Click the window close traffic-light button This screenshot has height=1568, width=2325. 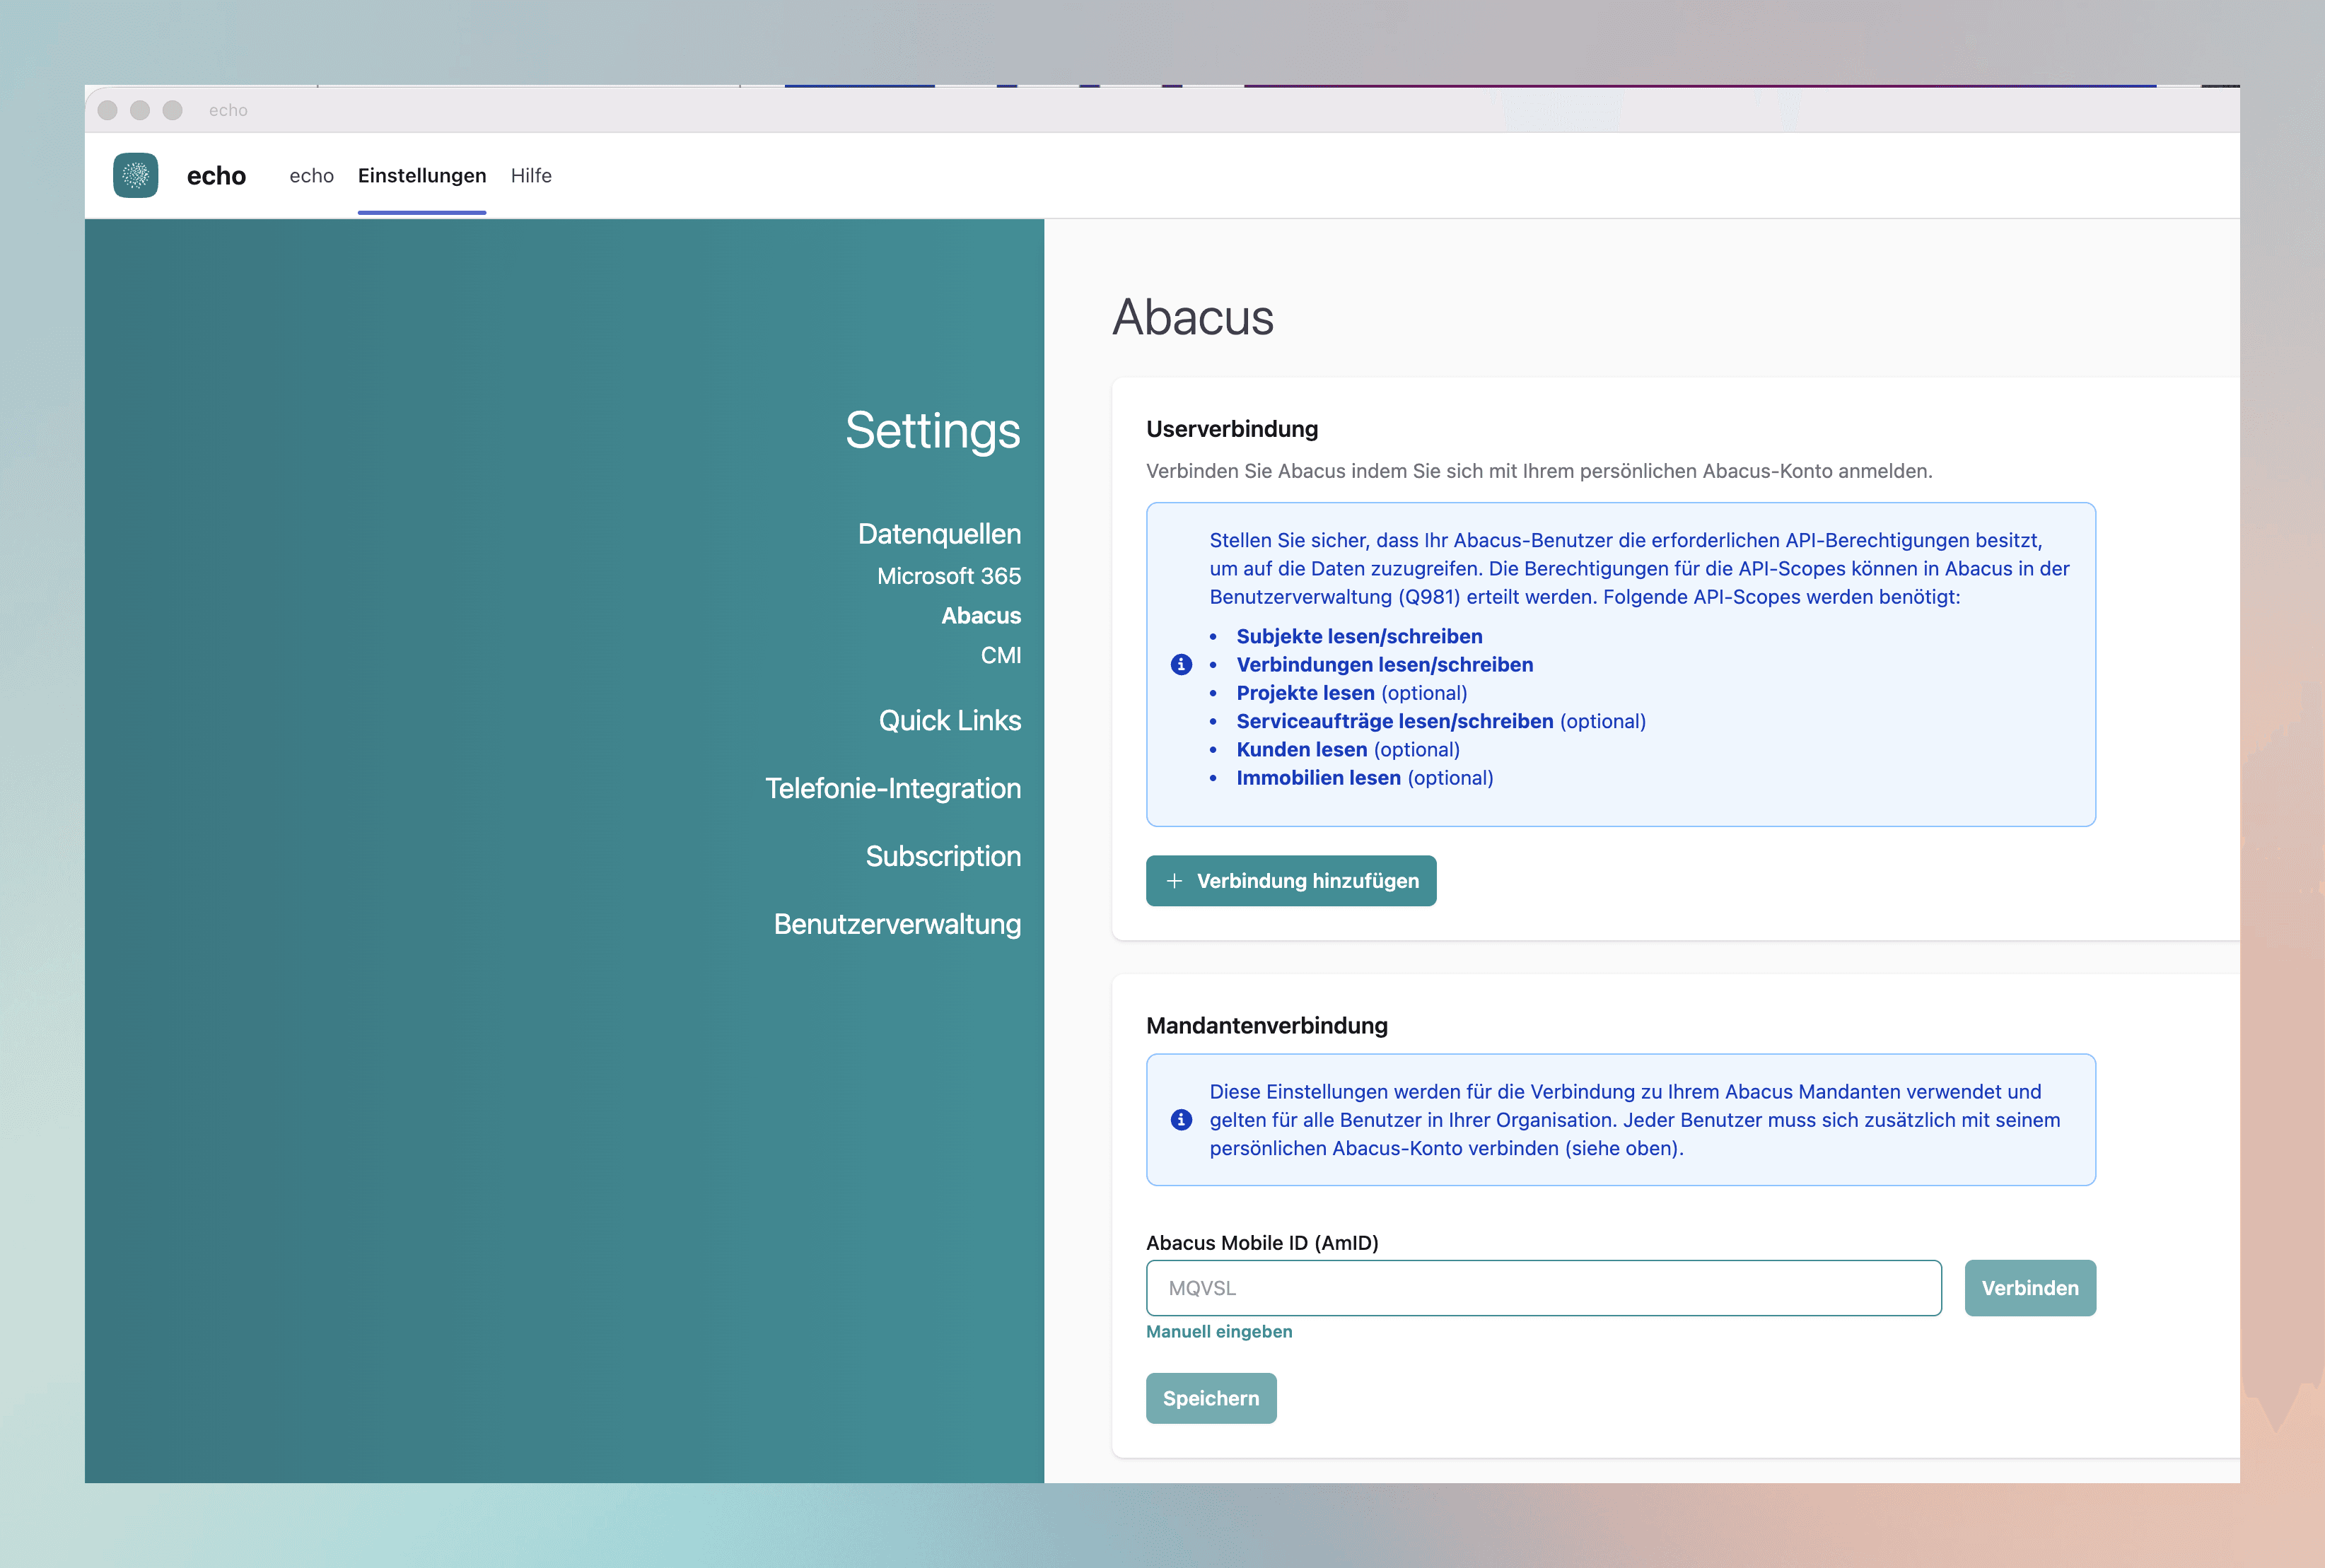tap(108, 110)
